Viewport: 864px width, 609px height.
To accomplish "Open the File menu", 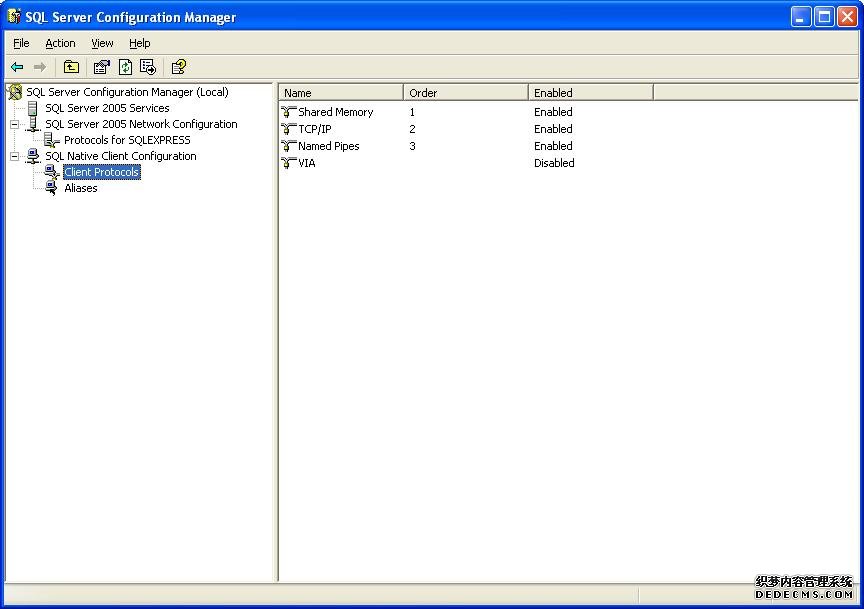I will click(x=20, y=43).
